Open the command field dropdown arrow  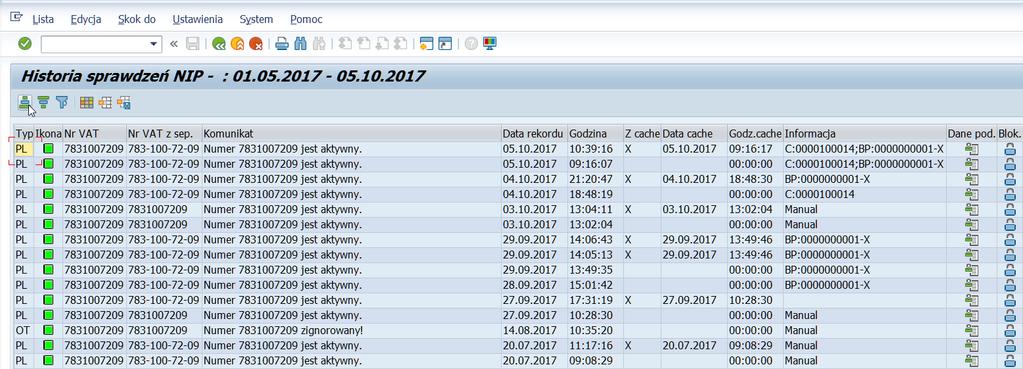click(x=154, y=44)
